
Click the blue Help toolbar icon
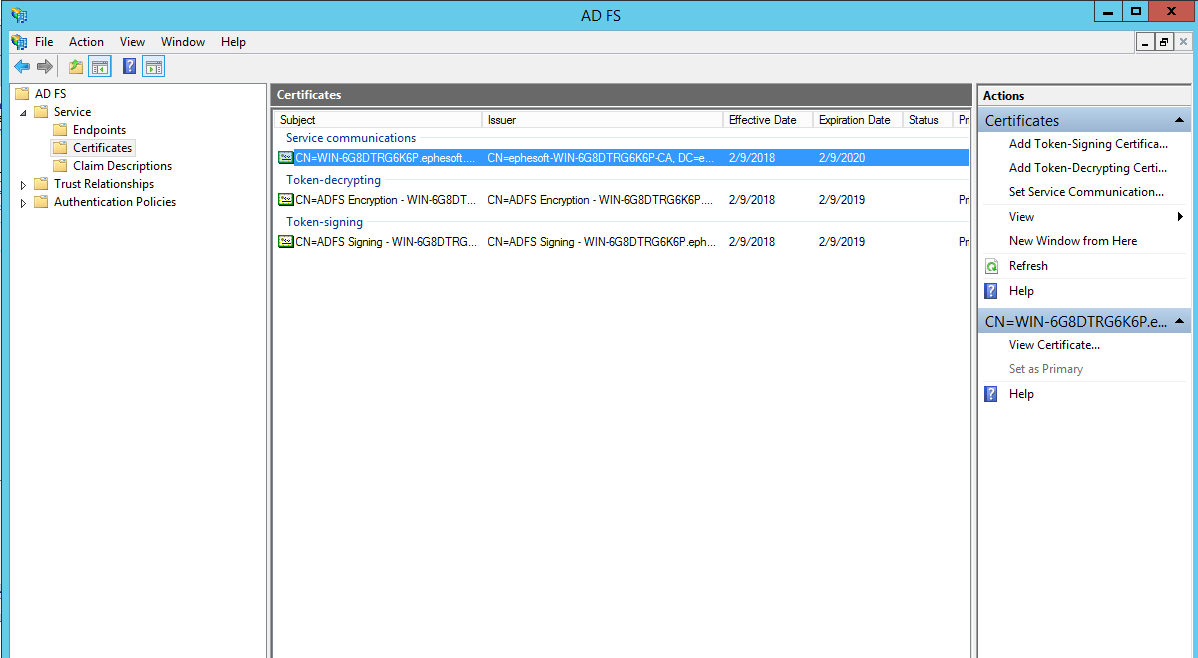click(x=130, y=66)
